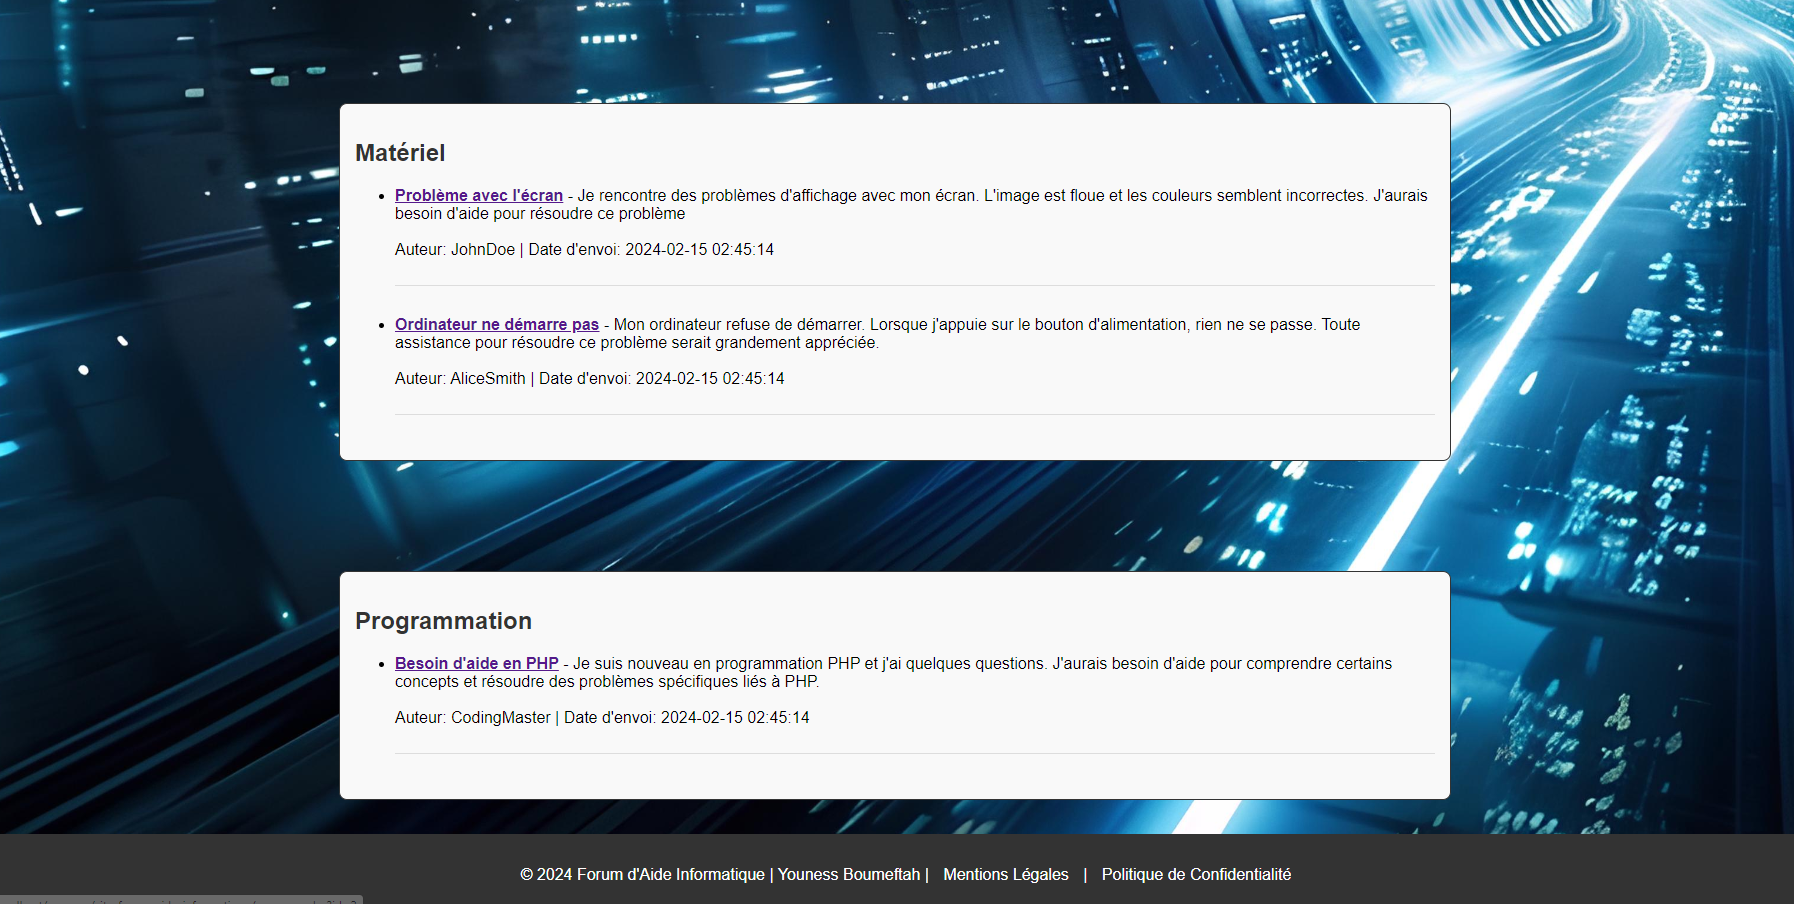This screenshot has width=1794, height=904.
Task: Click the author name AliceSmith
Action: (x=487, y=379)
